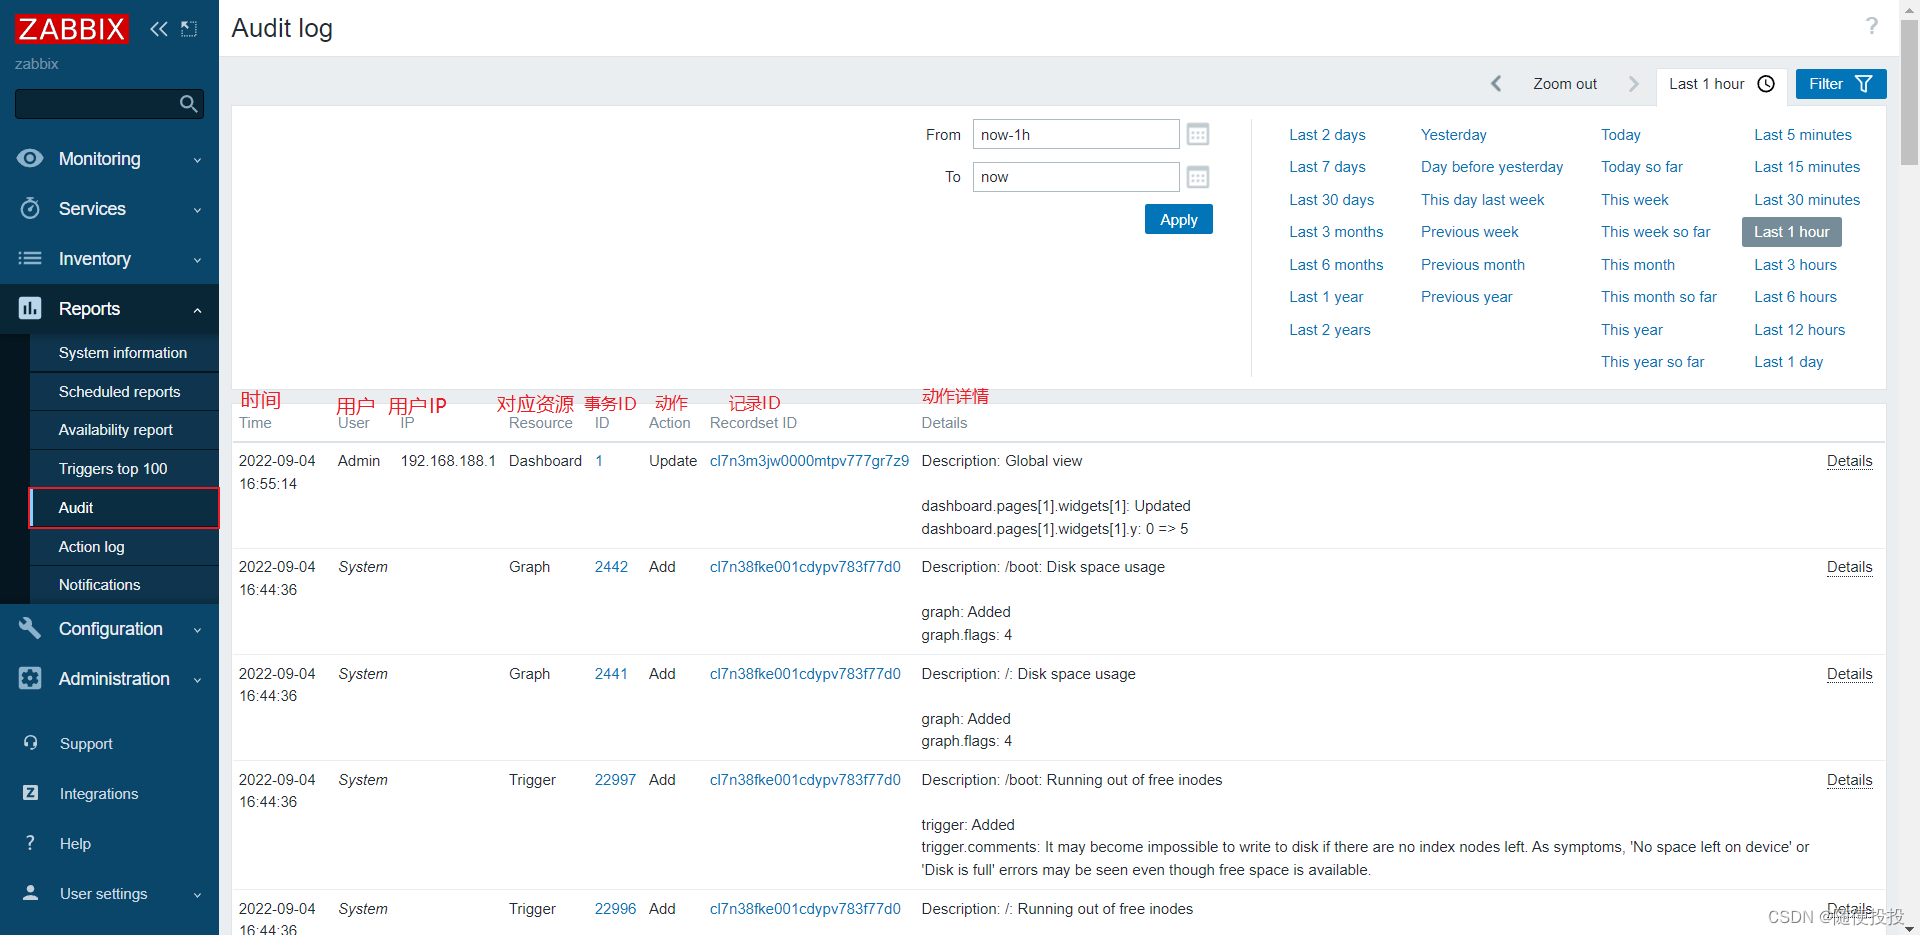Click the To time input field

point(1076,177)
